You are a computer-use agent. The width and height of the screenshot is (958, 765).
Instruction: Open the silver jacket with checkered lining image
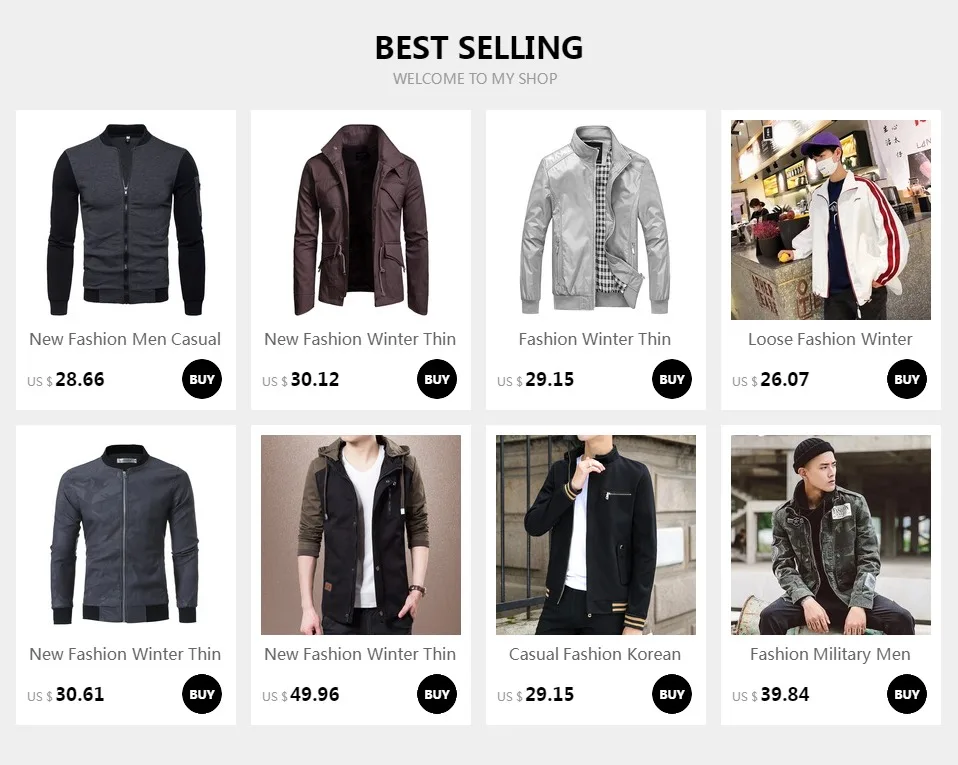pyautogui.click(x=596, y=220)
